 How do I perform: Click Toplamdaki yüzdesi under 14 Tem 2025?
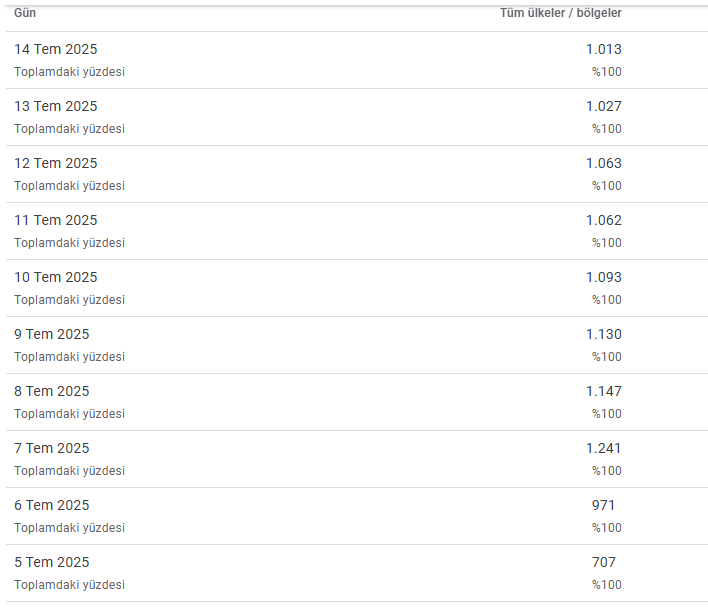coord(70,72)
